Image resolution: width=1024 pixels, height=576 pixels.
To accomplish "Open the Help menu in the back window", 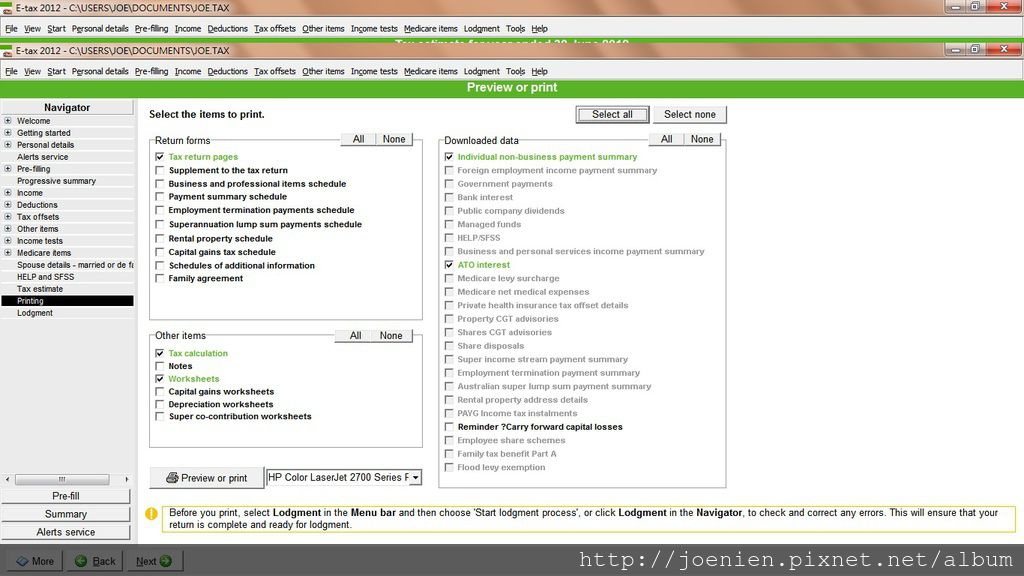I will (x=539, y=29).
